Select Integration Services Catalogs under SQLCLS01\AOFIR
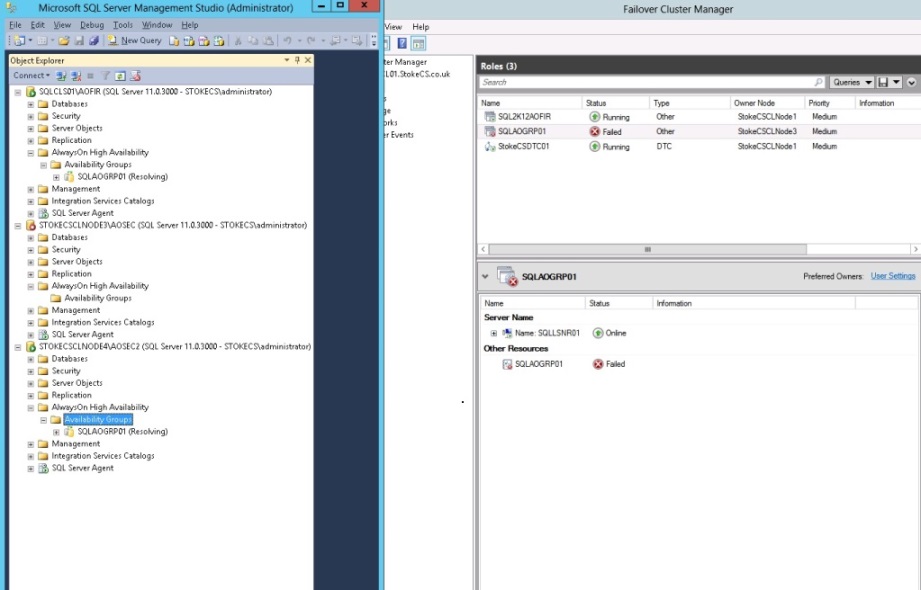Image resolution: width=921 pixels, height=590 pixels. click(103, 201)
